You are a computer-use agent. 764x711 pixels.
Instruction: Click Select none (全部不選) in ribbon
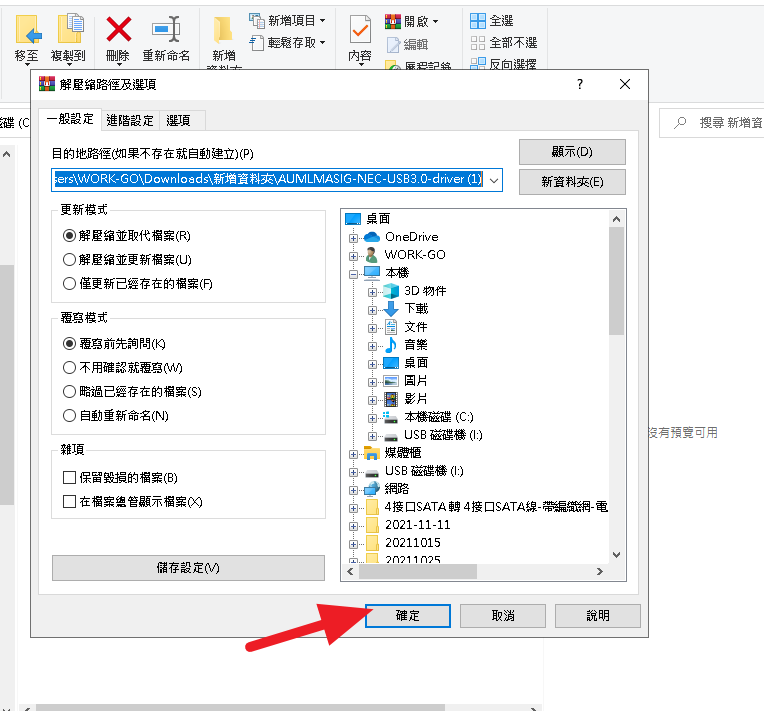[x=504, y=43]
